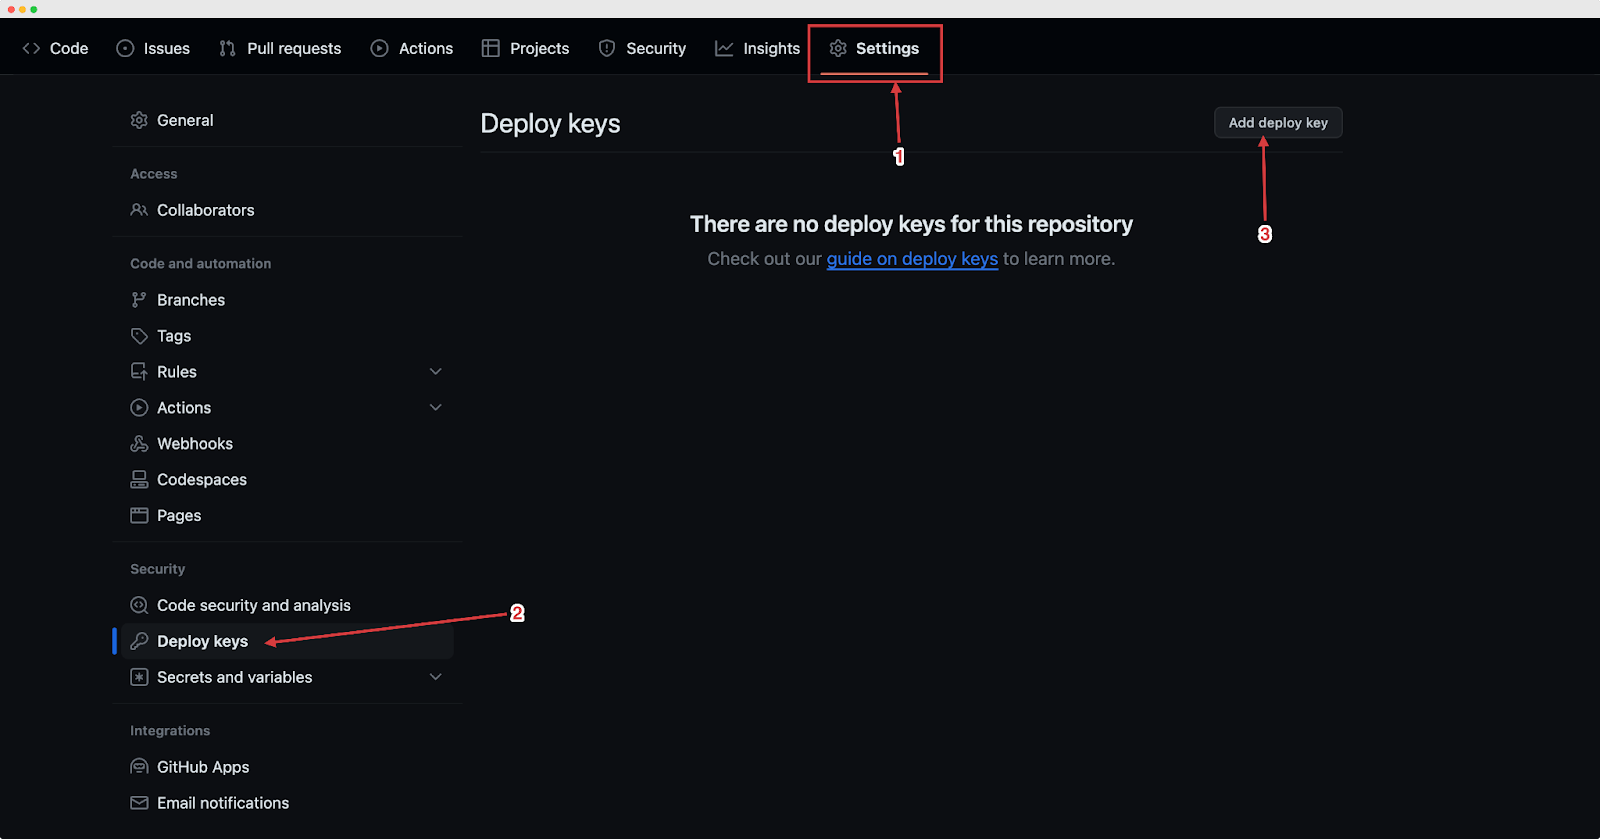Click the Insights graph icon
The width and height of the screenshot is (1600, 839).
[x=724, y=48]
